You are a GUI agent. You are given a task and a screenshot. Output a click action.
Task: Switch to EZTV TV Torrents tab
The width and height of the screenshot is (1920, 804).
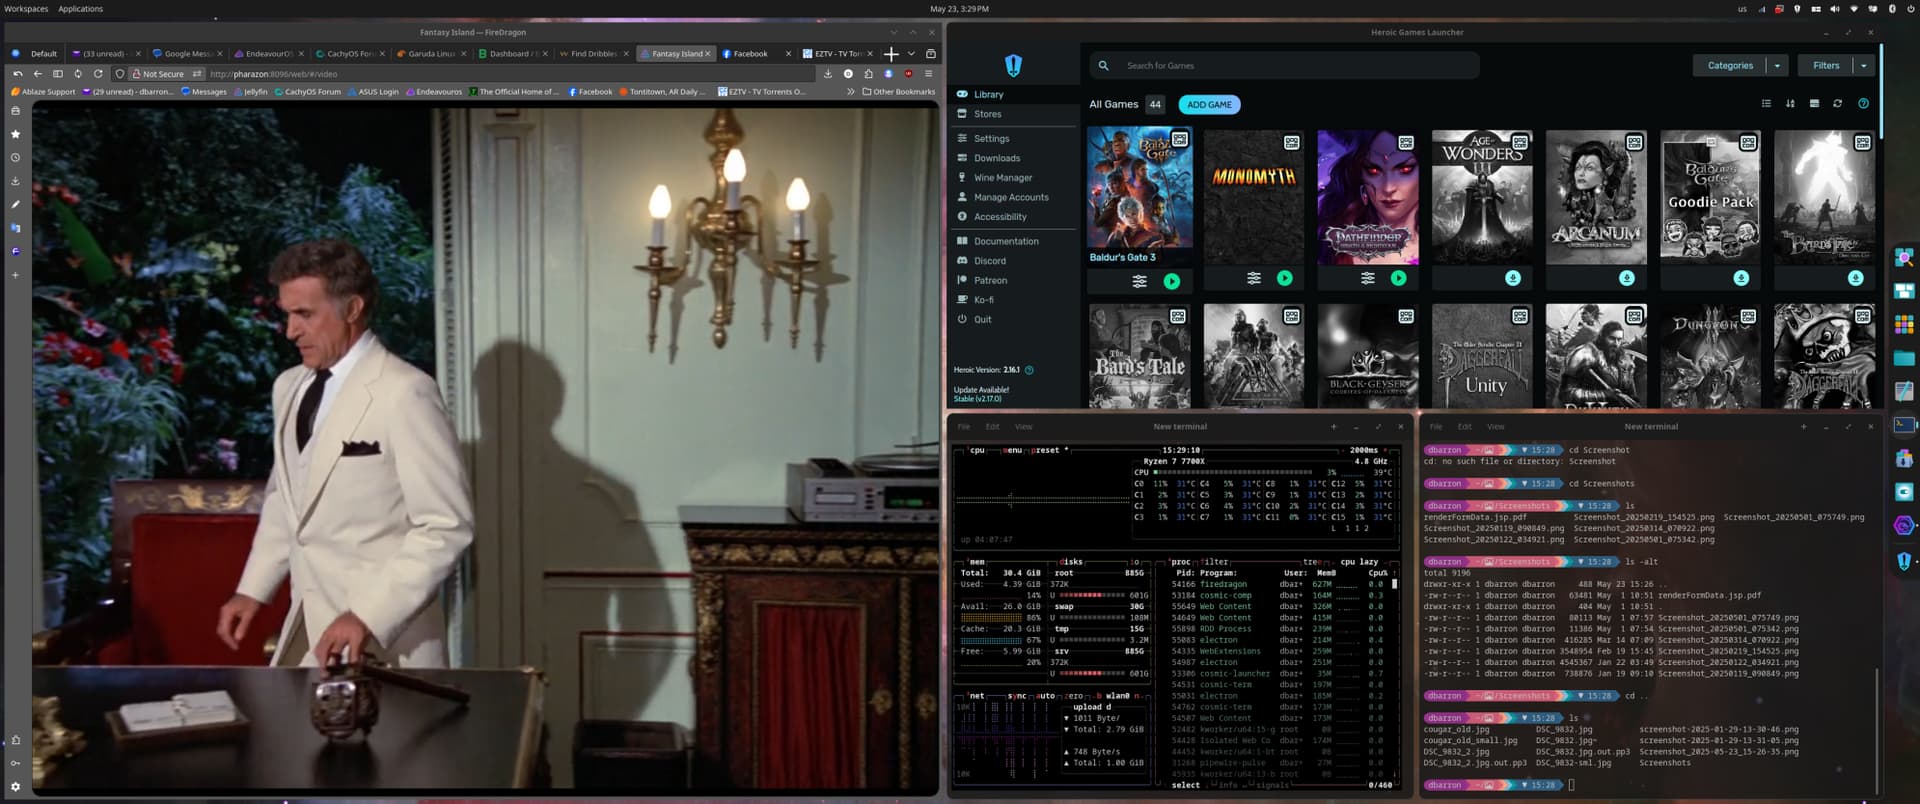coord(838,54)
